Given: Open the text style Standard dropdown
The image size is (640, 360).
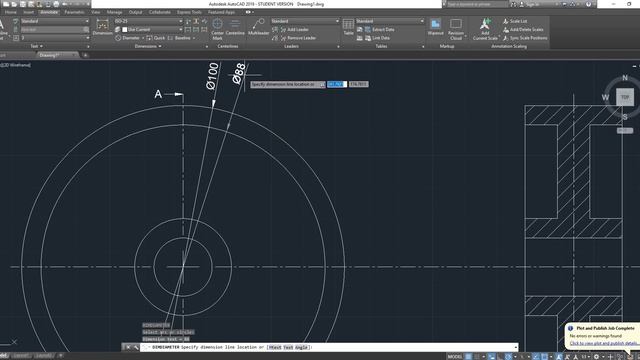Looking at the screenshot, I should coord(54,21).
